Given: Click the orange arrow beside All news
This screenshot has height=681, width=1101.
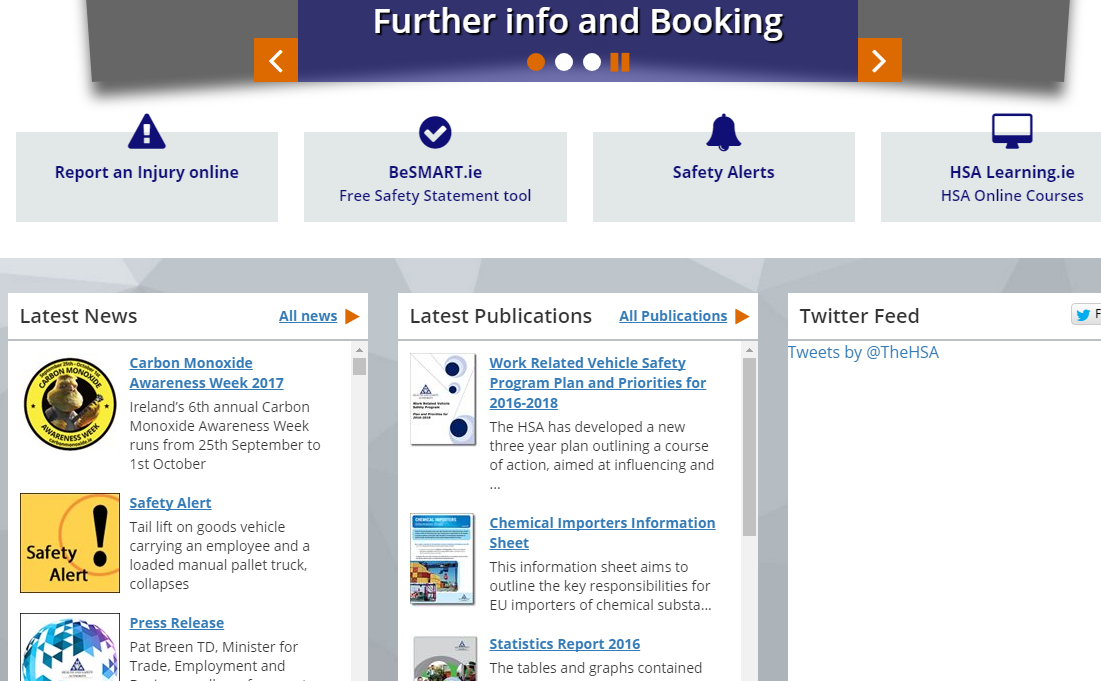Looking at the screenshot, I should (352, 317).
